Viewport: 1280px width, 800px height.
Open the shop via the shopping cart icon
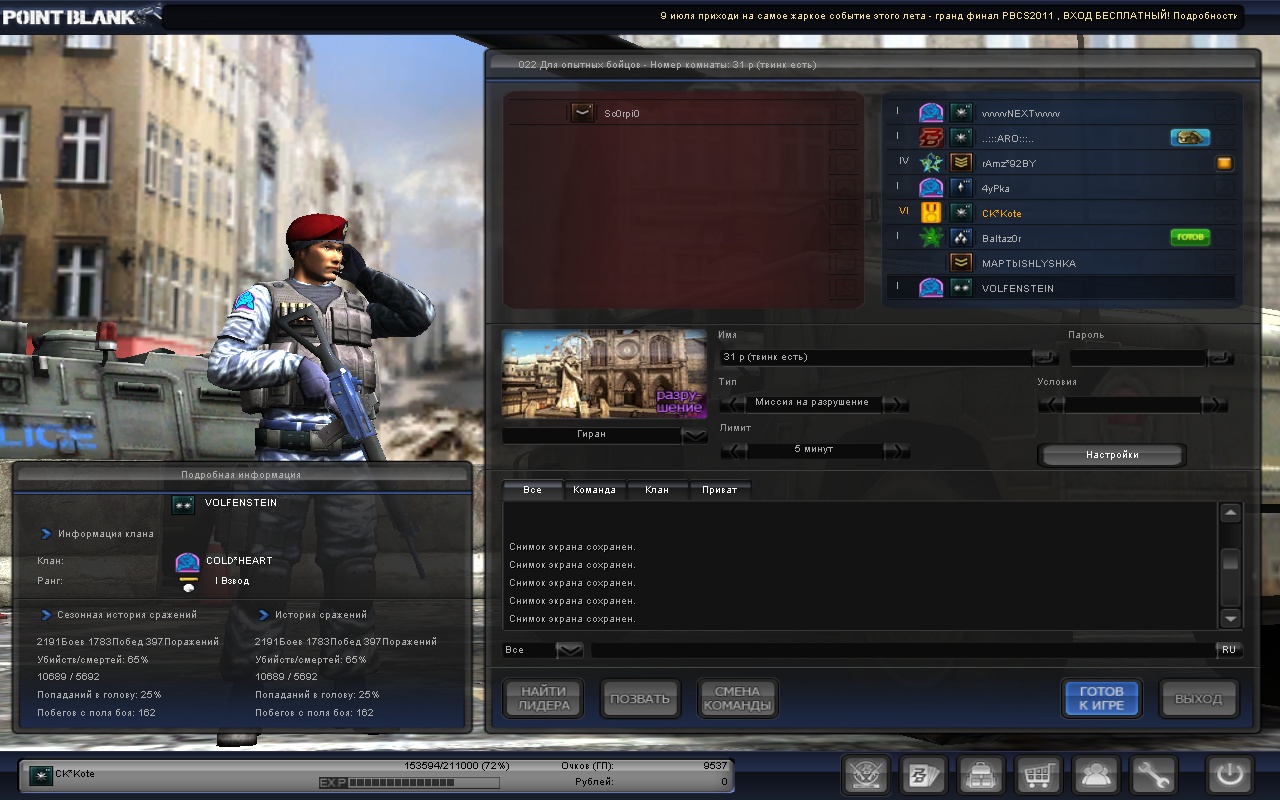[x=1039, y=775]
